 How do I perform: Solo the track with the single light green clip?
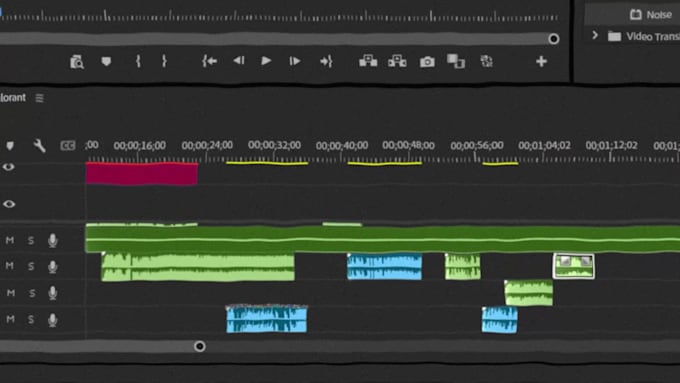coord(32,294)
